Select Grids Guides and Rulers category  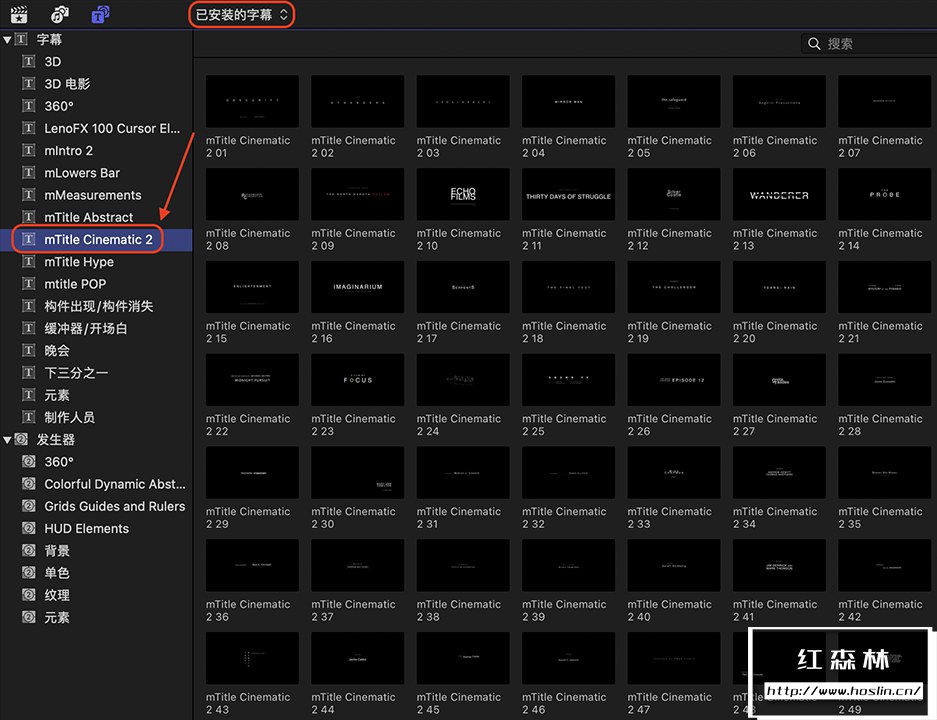[115, 507]
